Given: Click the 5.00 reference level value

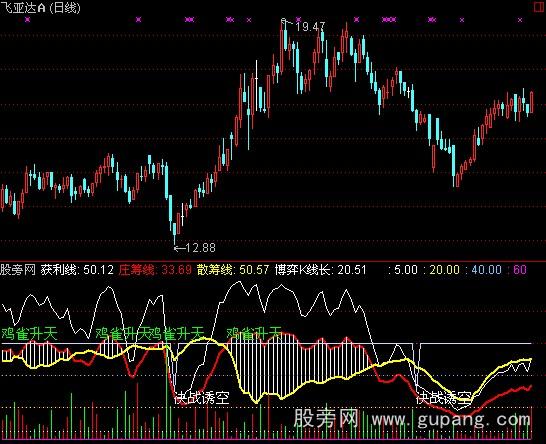Looking at the screenshot, I should (406, 270).
